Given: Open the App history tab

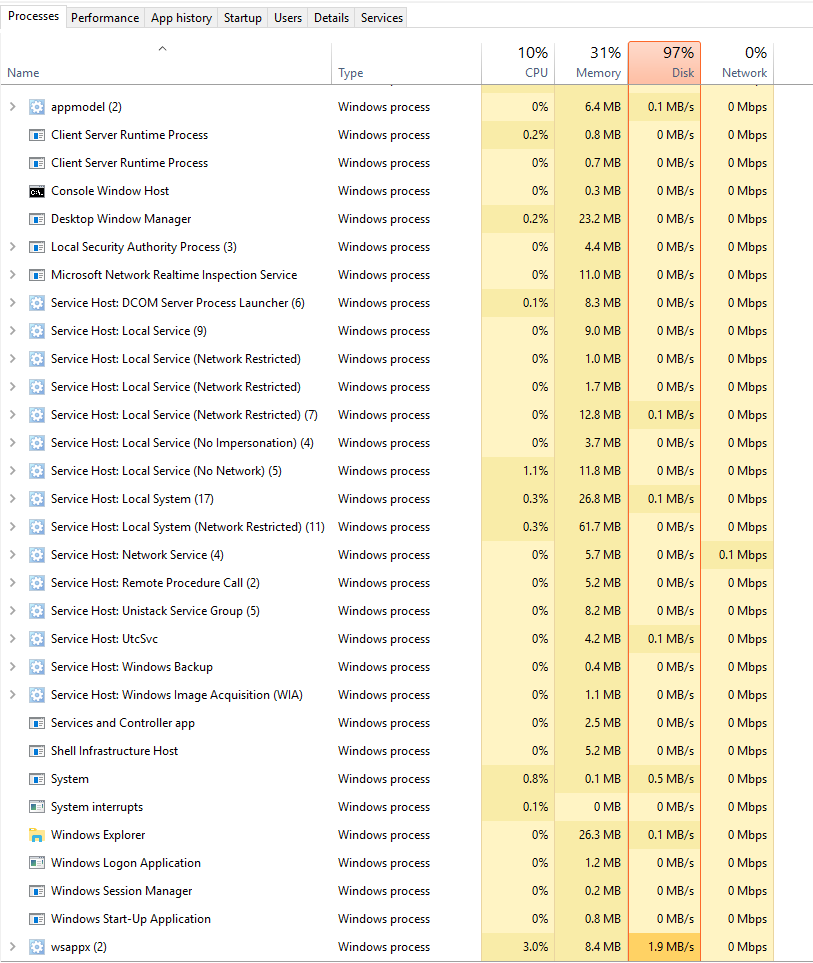Looking at the screenshot, I should (181, 18).
